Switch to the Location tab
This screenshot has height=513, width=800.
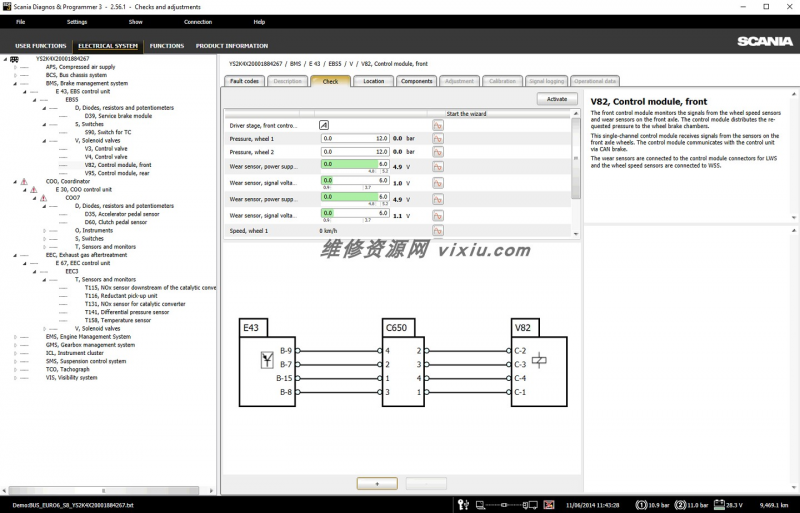[x=373, y=81]
